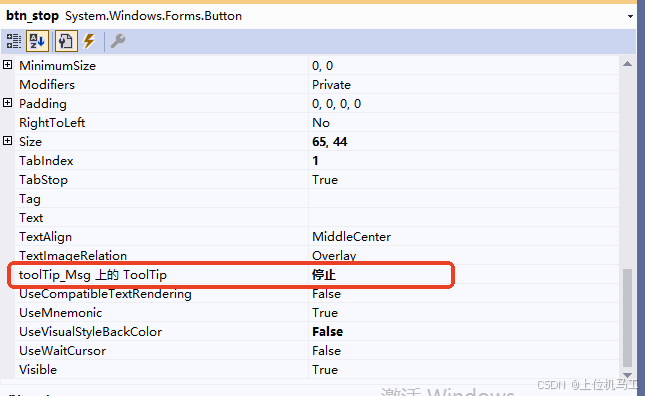
Task: Click the 65, 44 Size value
Action: pos(329,142)
